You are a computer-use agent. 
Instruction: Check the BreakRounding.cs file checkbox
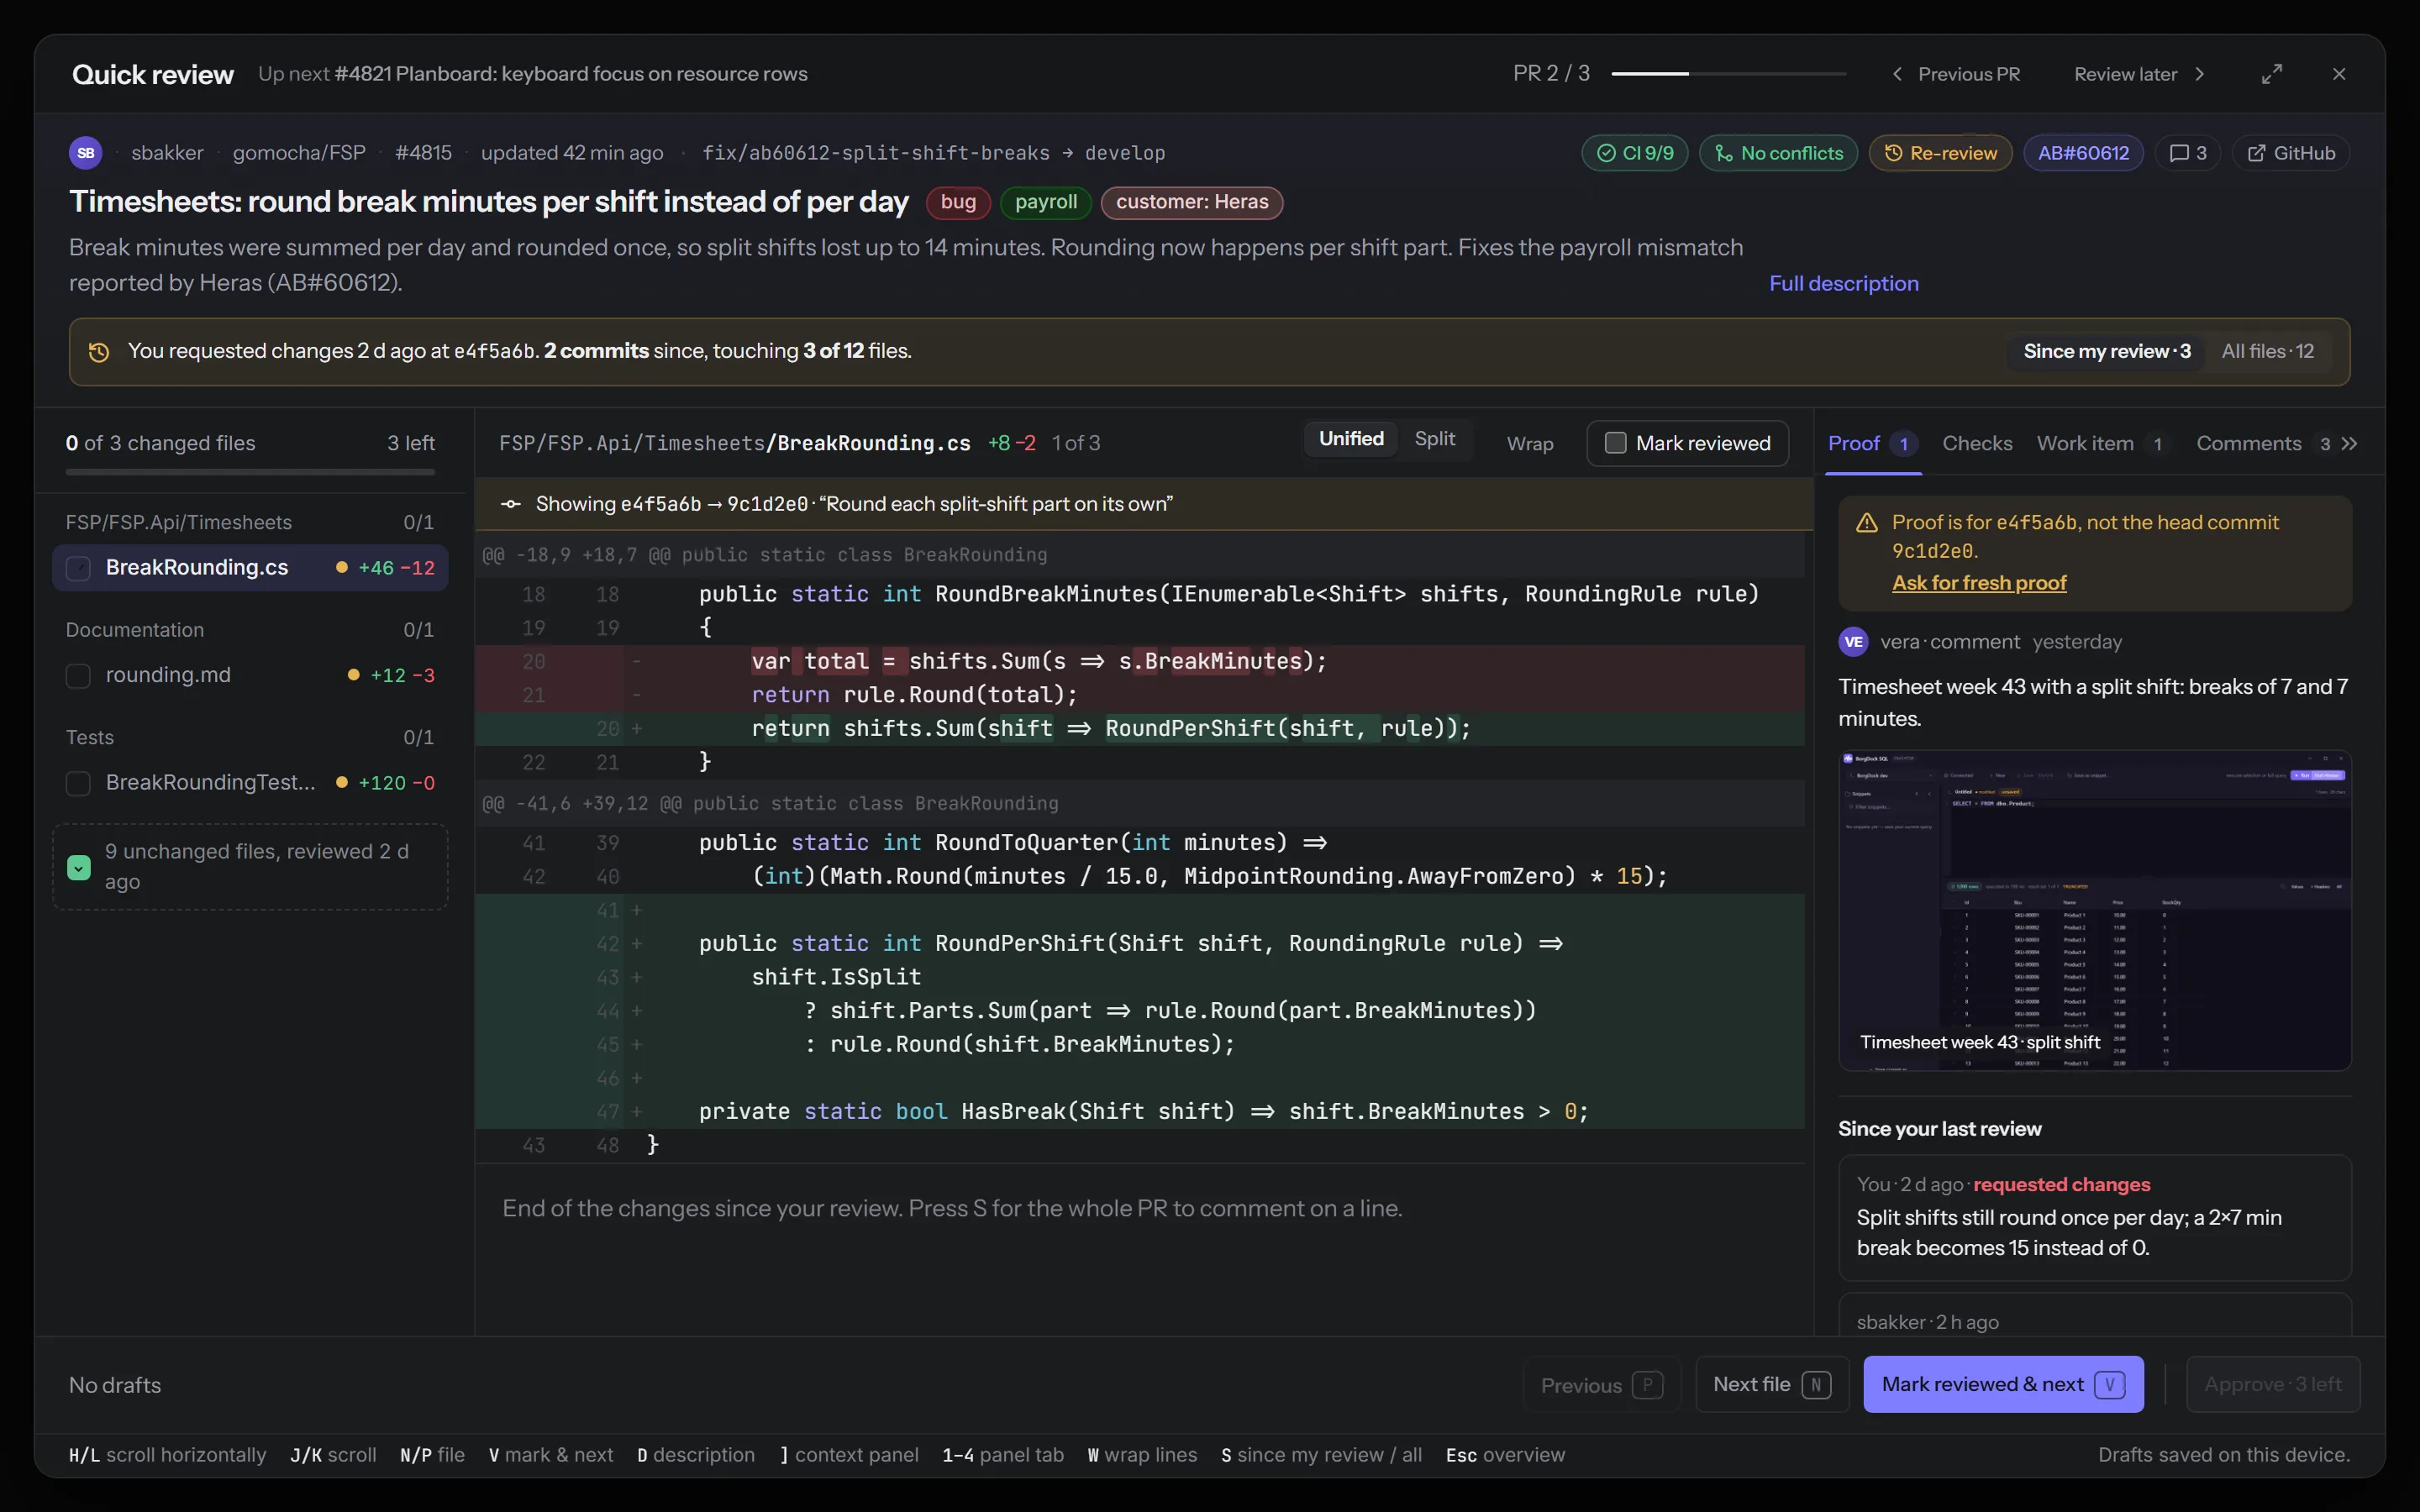coord(78,568)
